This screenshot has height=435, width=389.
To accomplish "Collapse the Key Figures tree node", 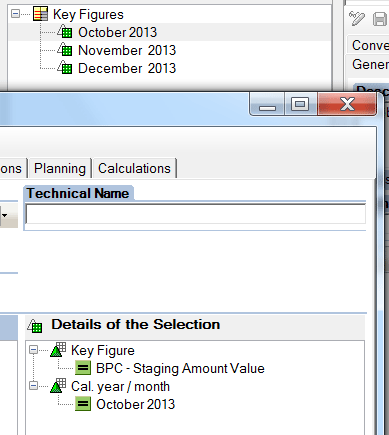I will pyautogui.click(x=15, y=14).
